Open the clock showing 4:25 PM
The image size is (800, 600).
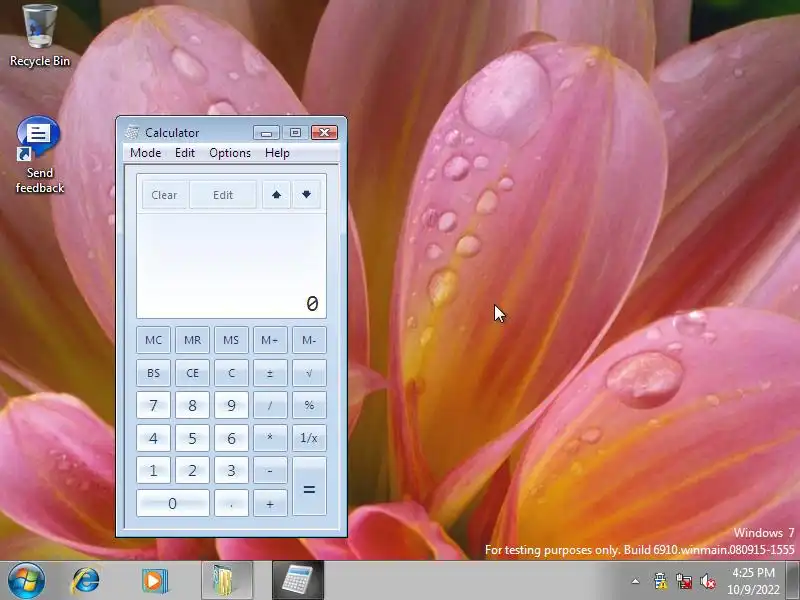(x=753, y=581)
